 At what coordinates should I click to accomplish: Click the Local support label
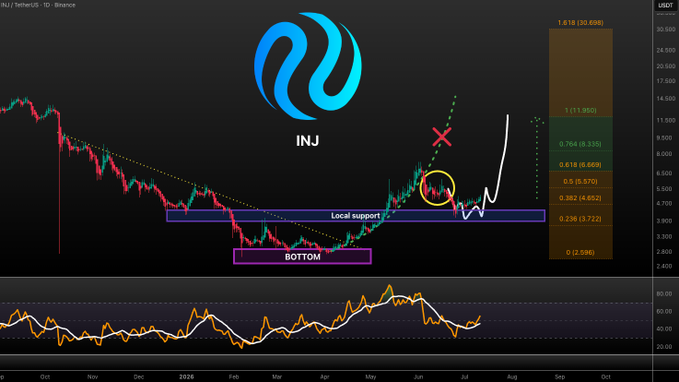pyautogui.click(x=355, y=216)
